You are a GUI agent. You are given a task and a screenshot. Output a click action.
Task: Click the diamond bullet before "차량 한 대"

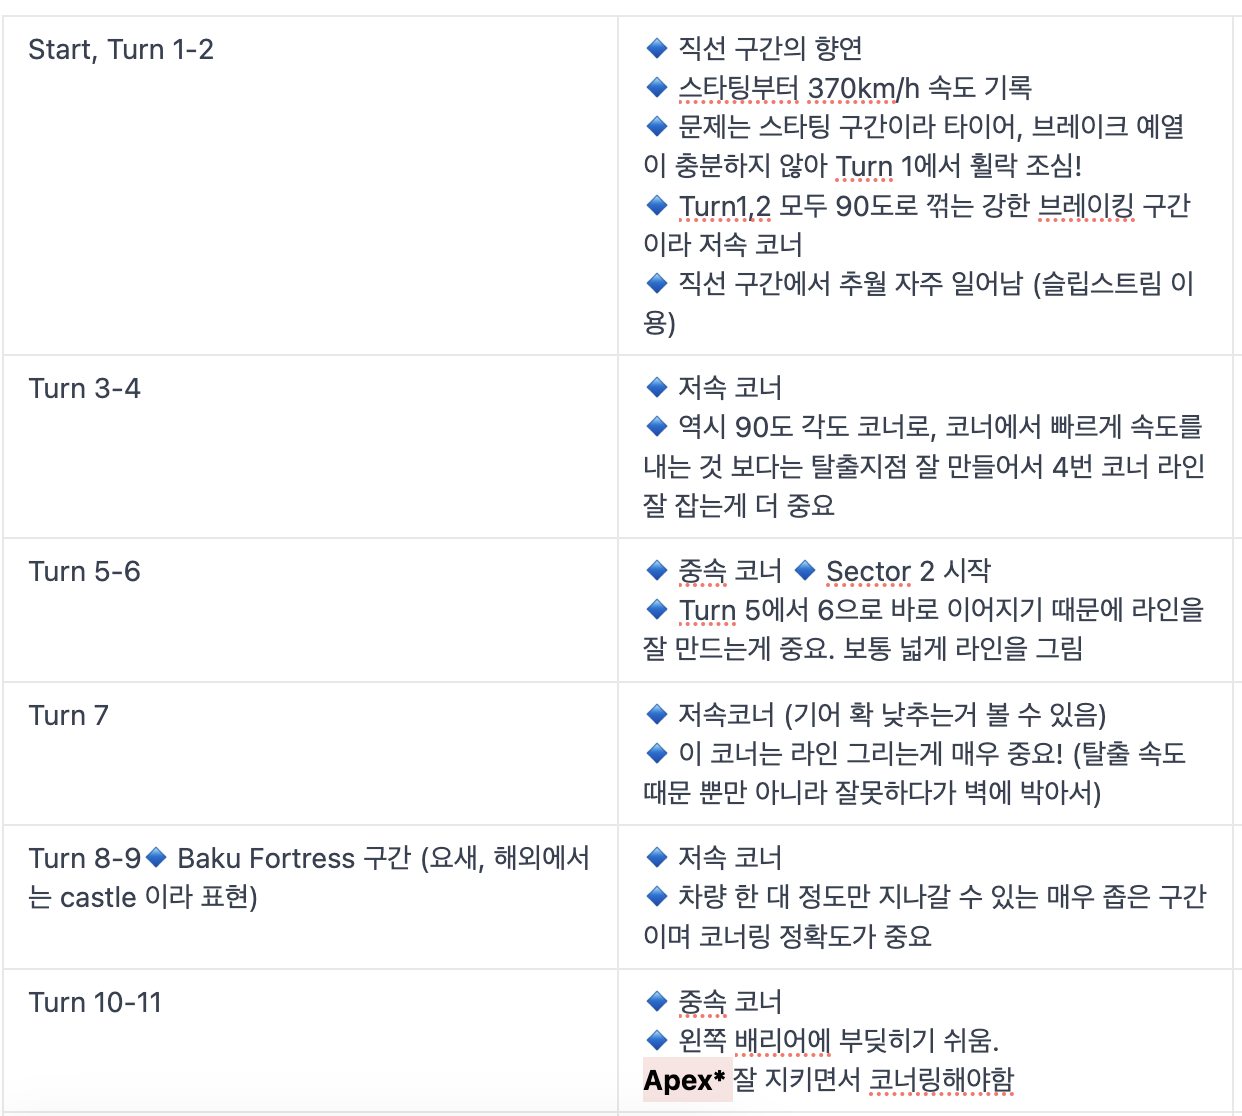pyautogui.click(x=657, y=896)
